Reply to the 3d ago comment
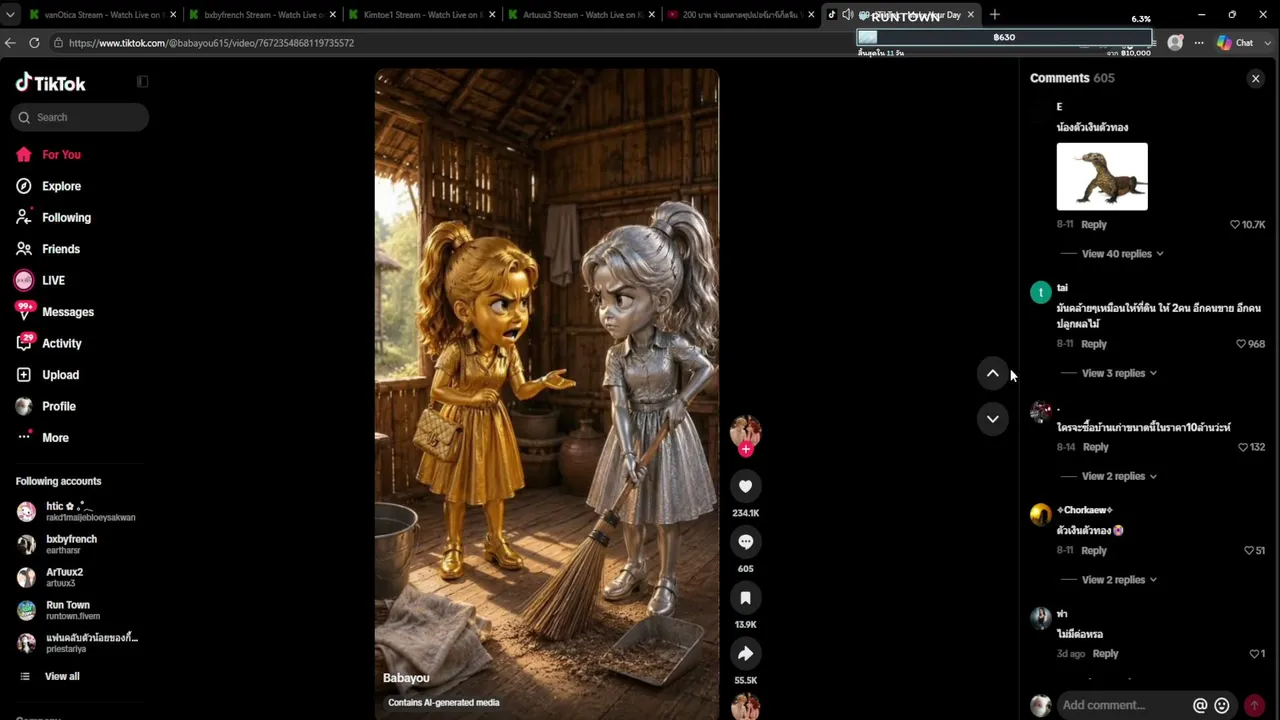This screenshot has width=1280, height=720. [1105, 654]
